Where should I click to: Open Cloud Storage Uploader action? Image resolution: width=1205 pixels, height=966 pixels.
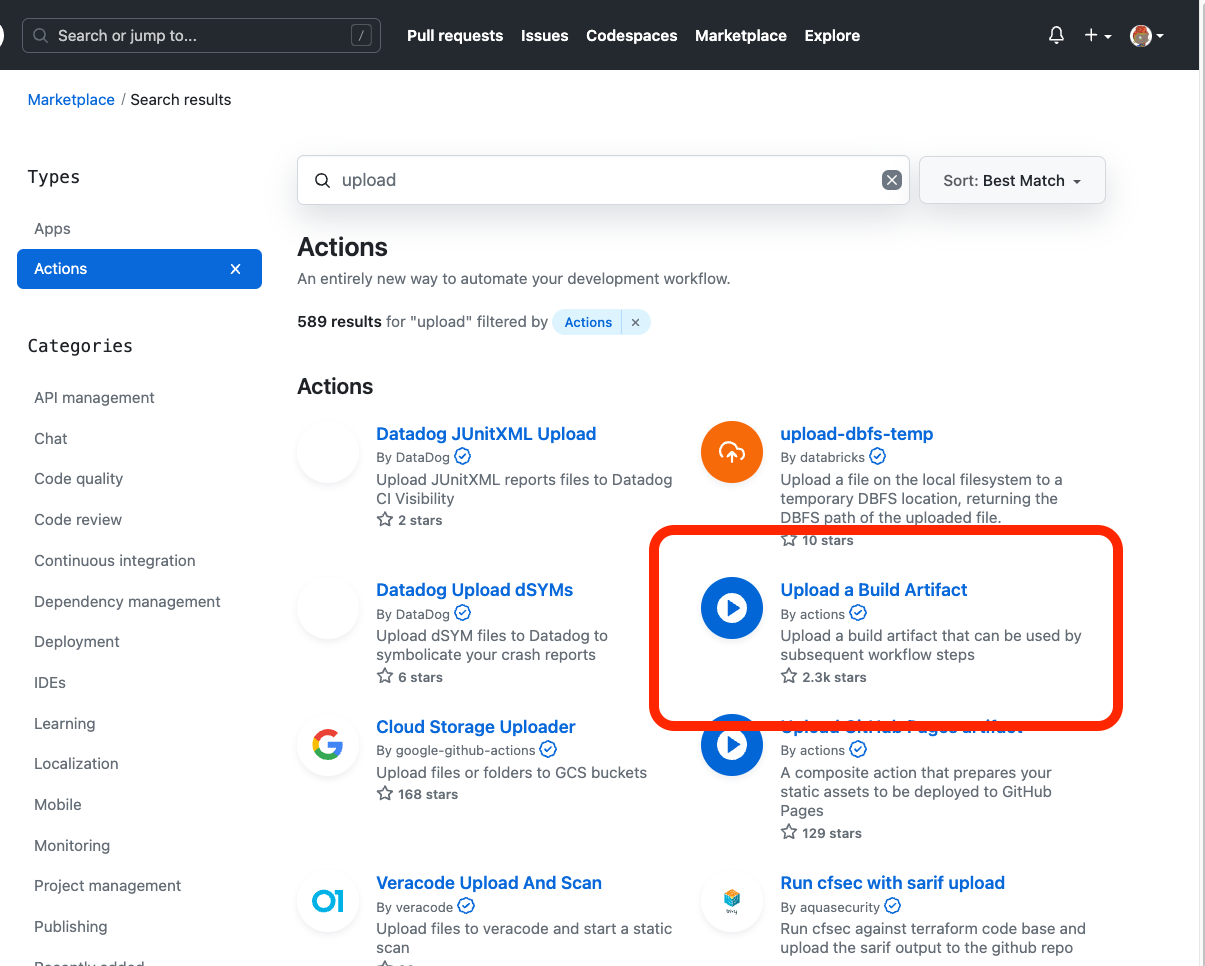tap(476, 727)
